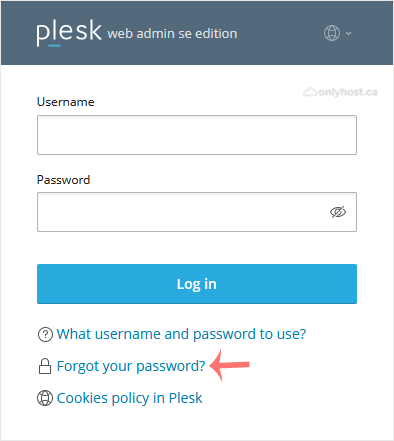Screen dimensions: 394x441
Task: Open the Forgot your password? link
Action: pyautogui.click(x=131, y=366)
